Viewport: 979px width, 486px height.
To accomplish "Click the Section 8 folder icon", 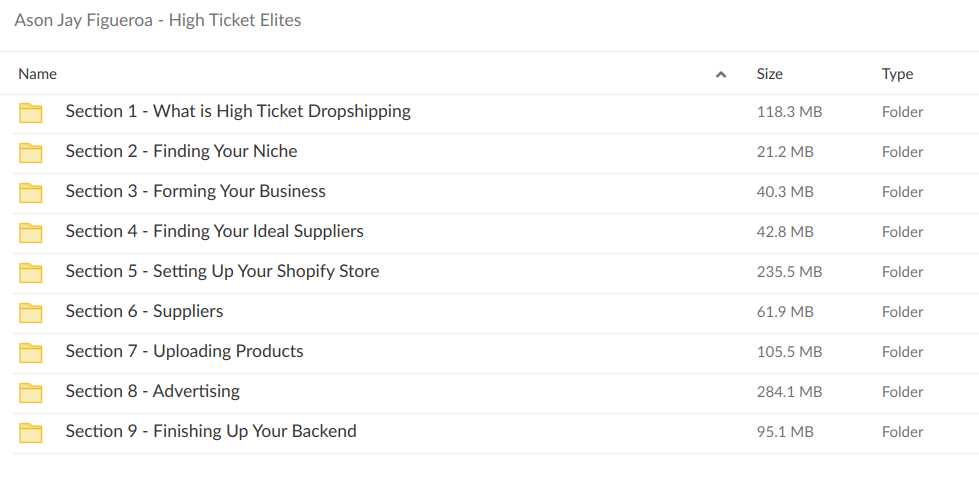I will click(x=31, y=392).
